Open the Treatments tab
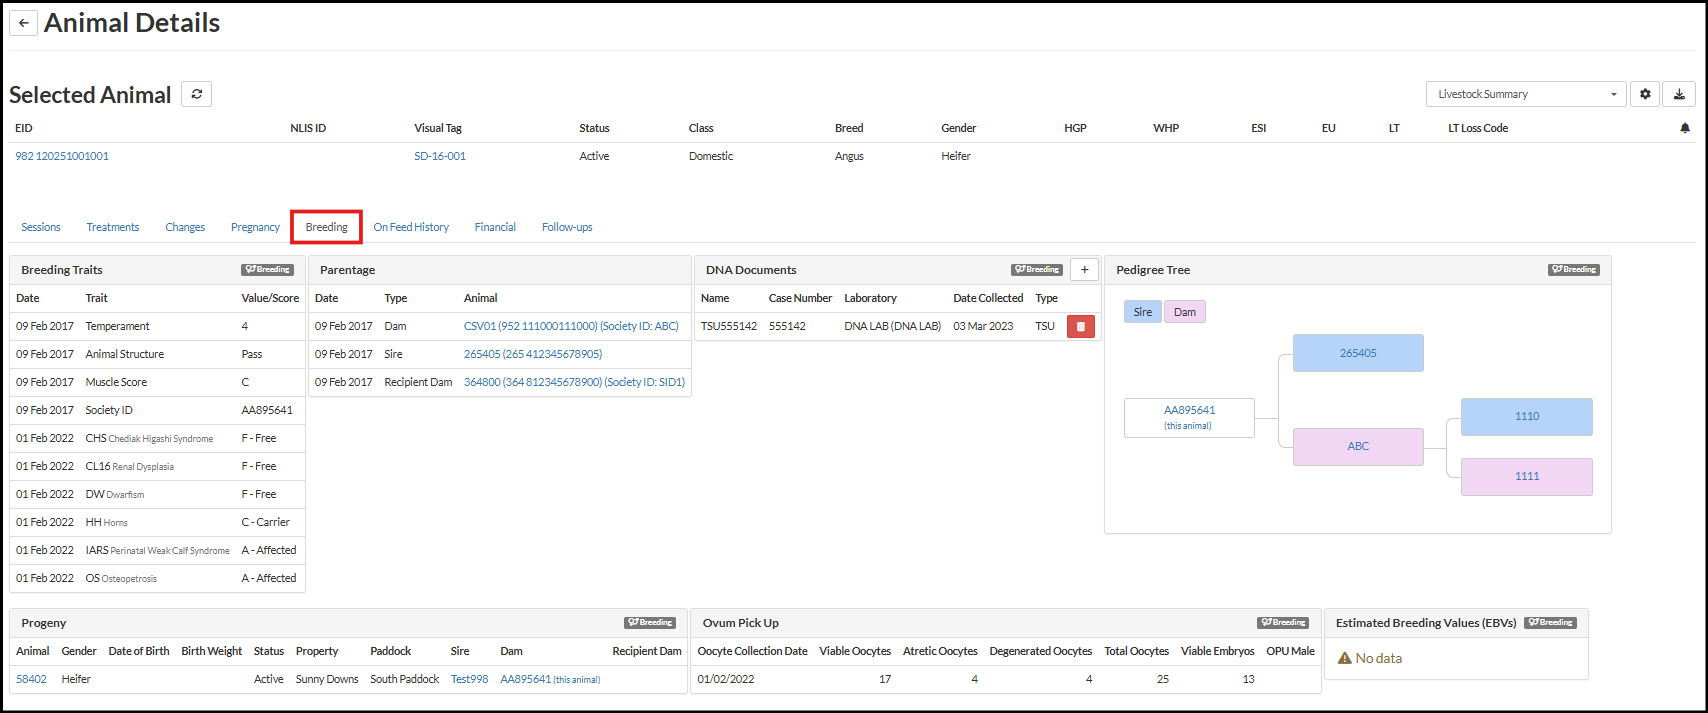 (x=112, y=227)
